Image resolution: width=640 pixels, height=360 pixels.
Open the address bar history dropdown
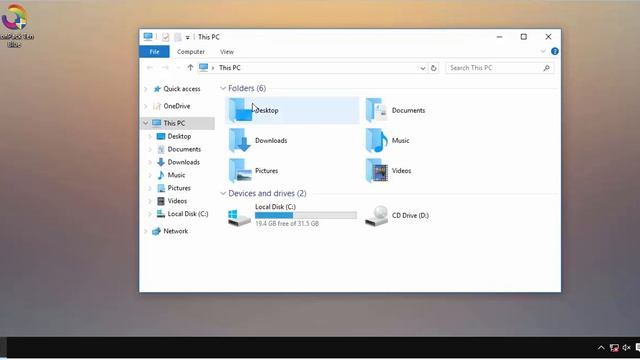(x=423, y=68)
